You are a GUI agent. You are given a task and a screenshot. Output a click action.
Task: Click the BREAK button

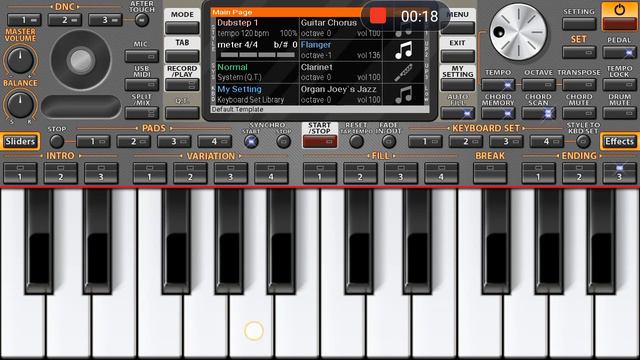(490, 173)
